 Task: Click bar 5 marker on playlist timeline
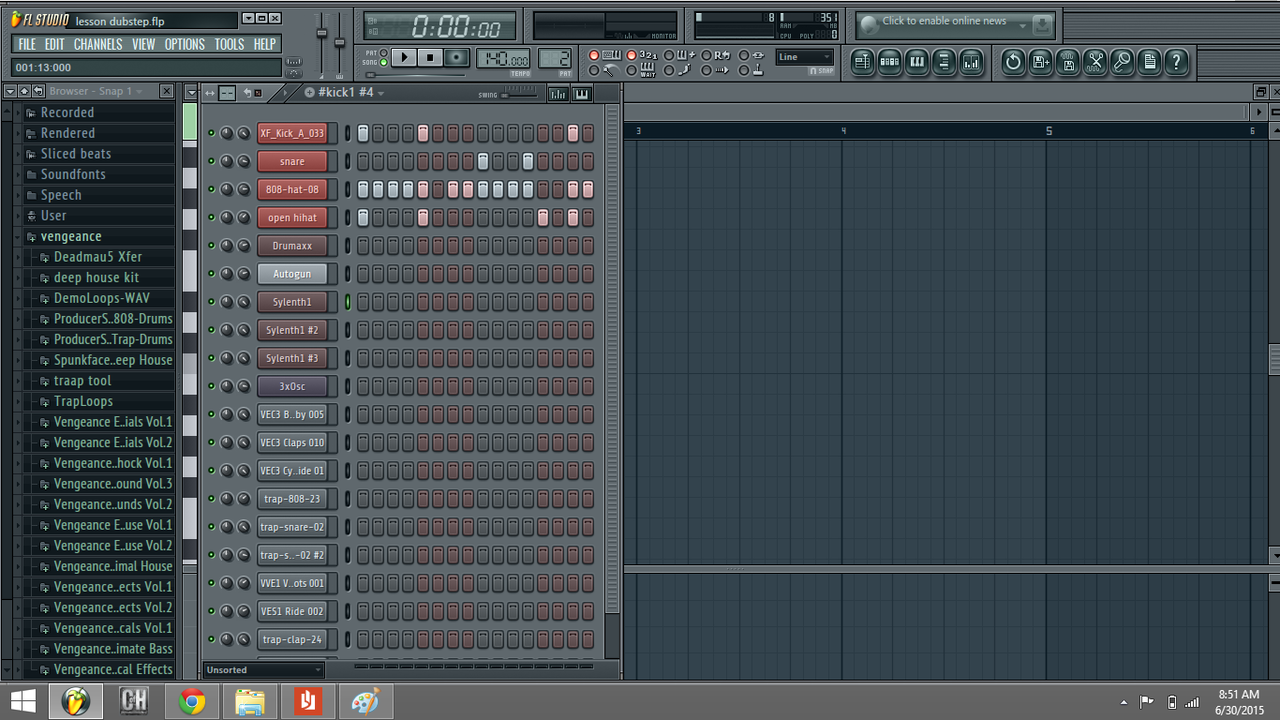coord(1049,131)
